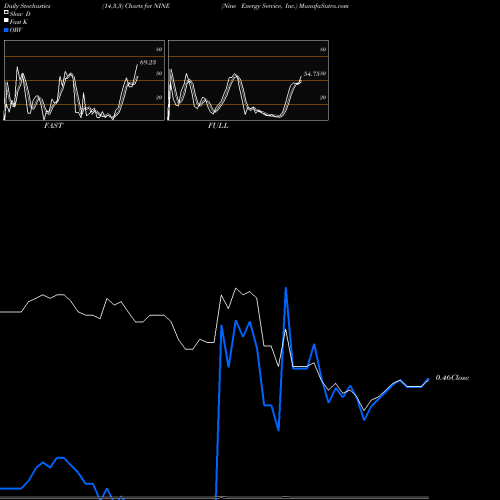Click the tallest blue OBV spike peak

pyautogui.click(x=286, y=288)
